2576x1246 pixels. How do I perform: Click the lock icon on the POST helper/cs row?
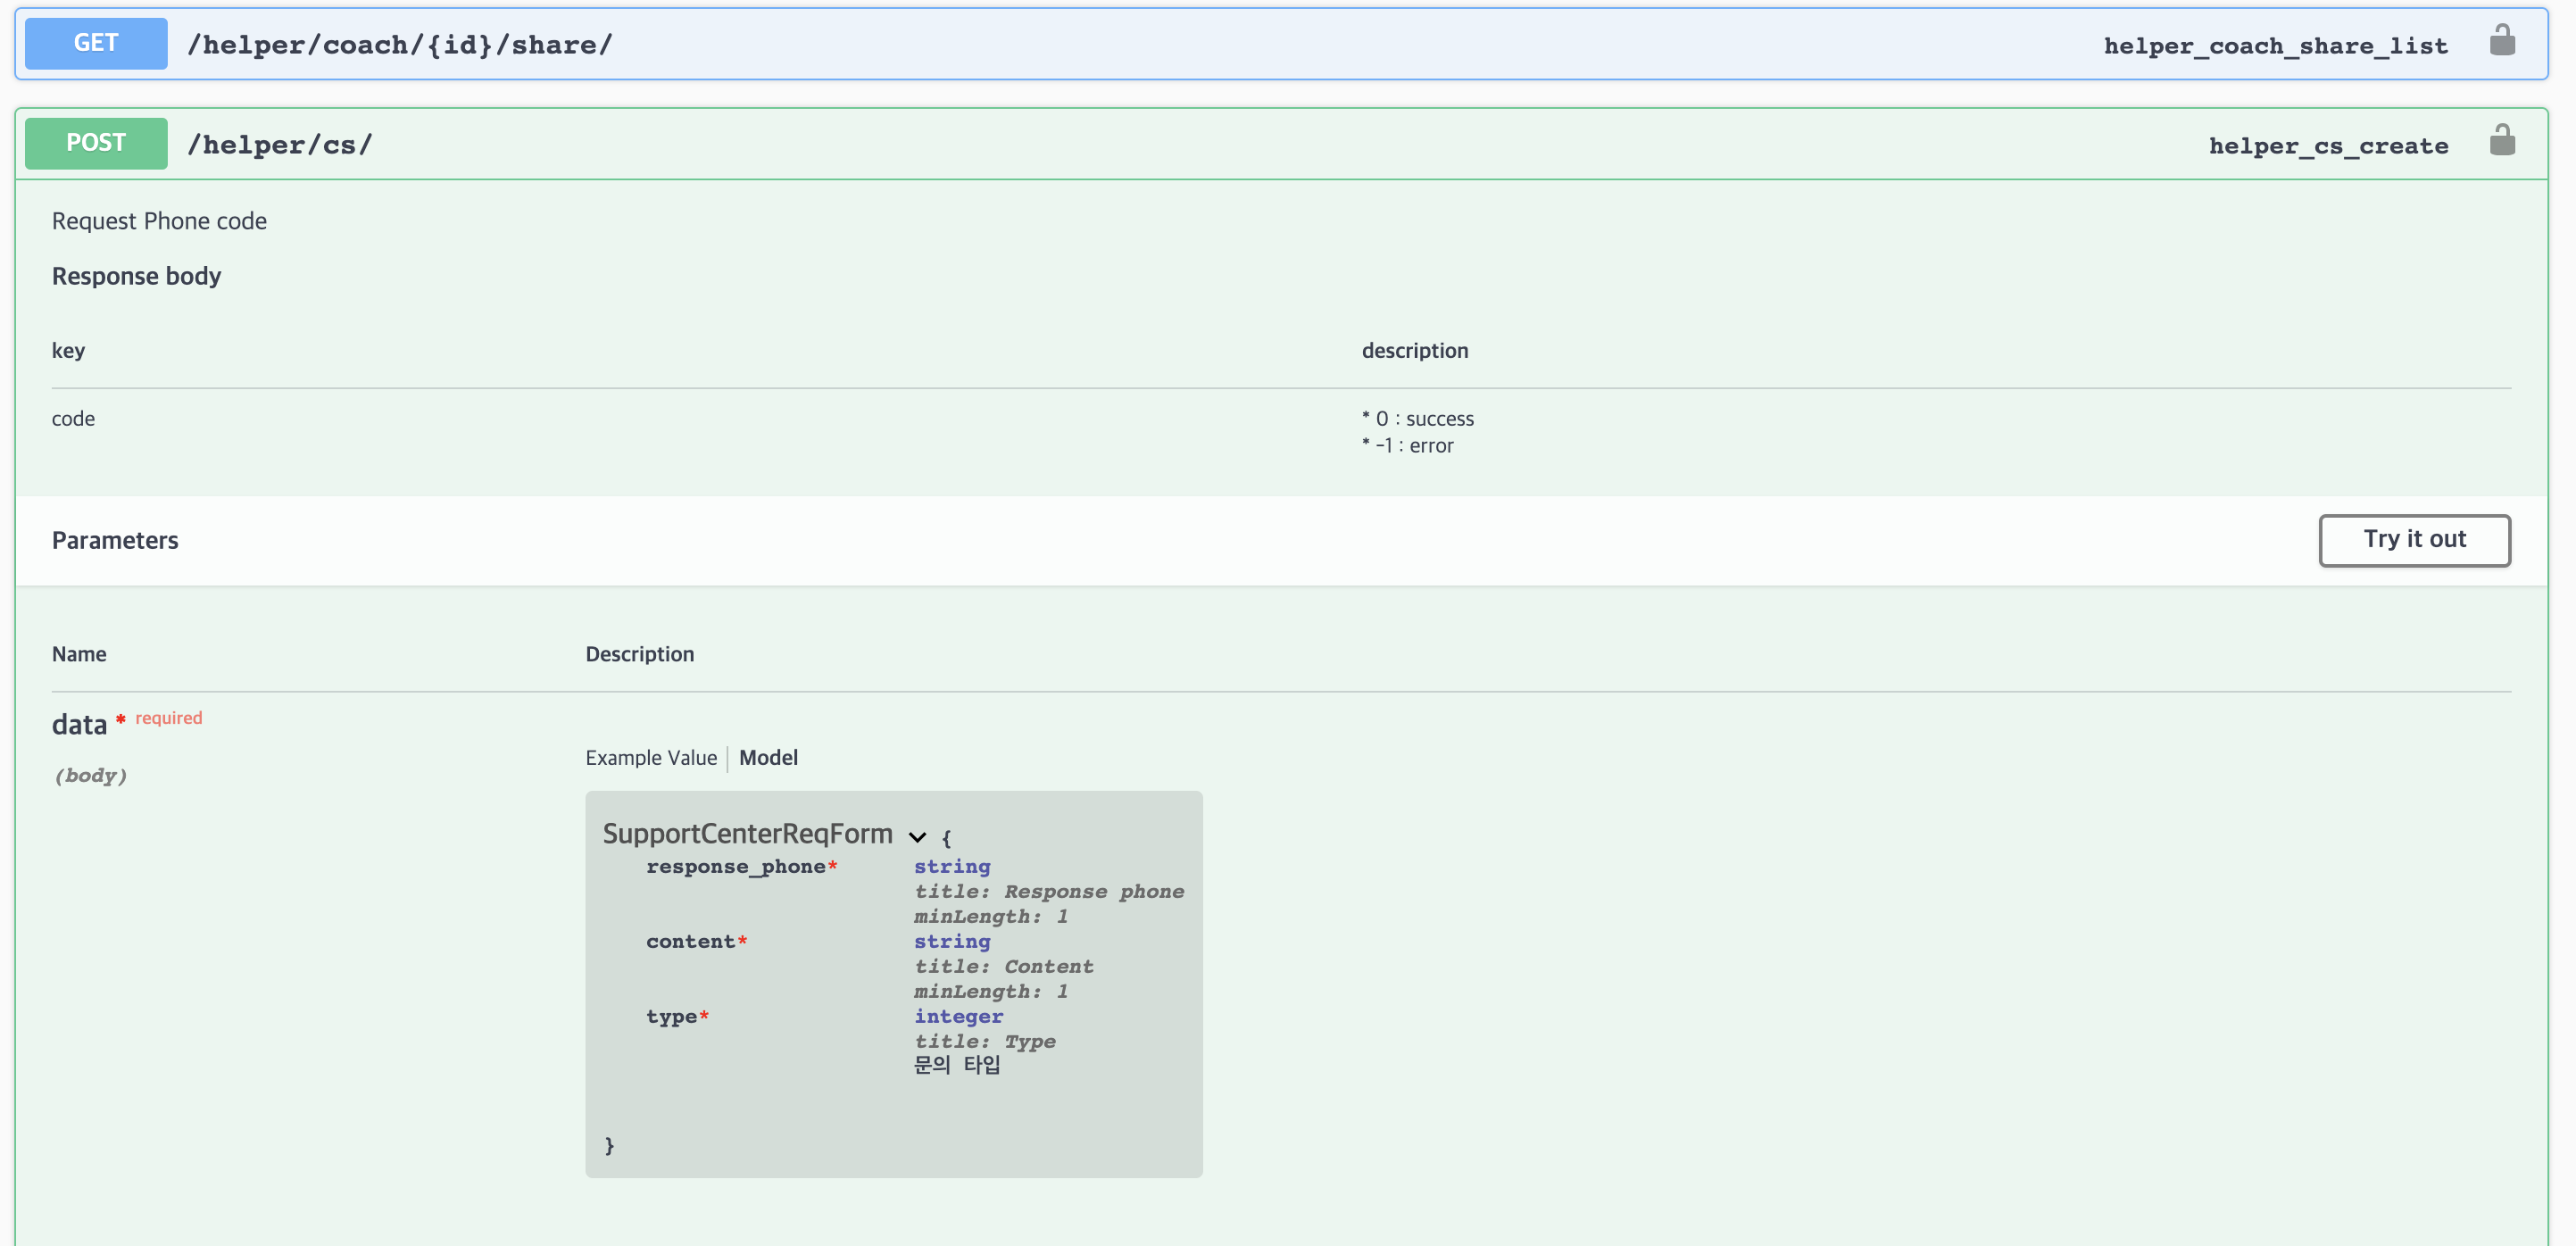2501,141
